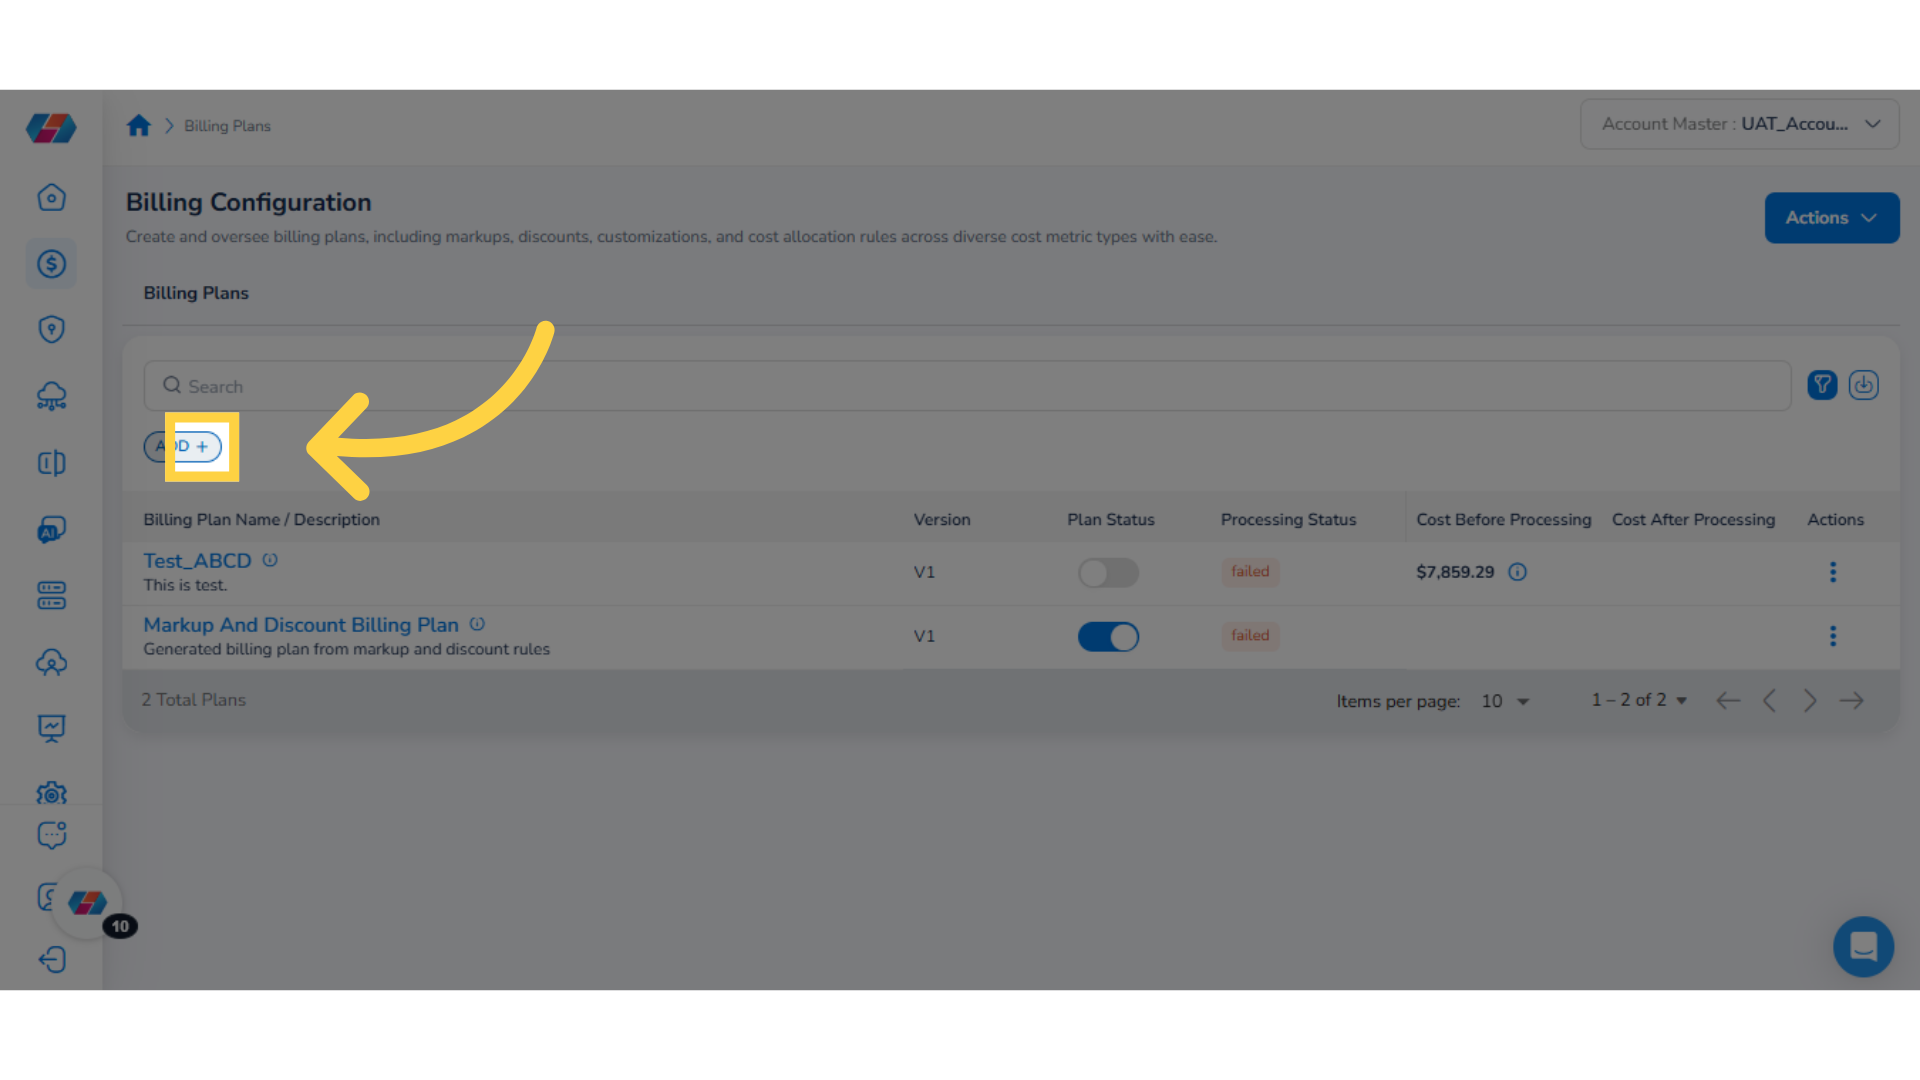Focus the Search input field
1920x1080 pixels.
point(967,386)
